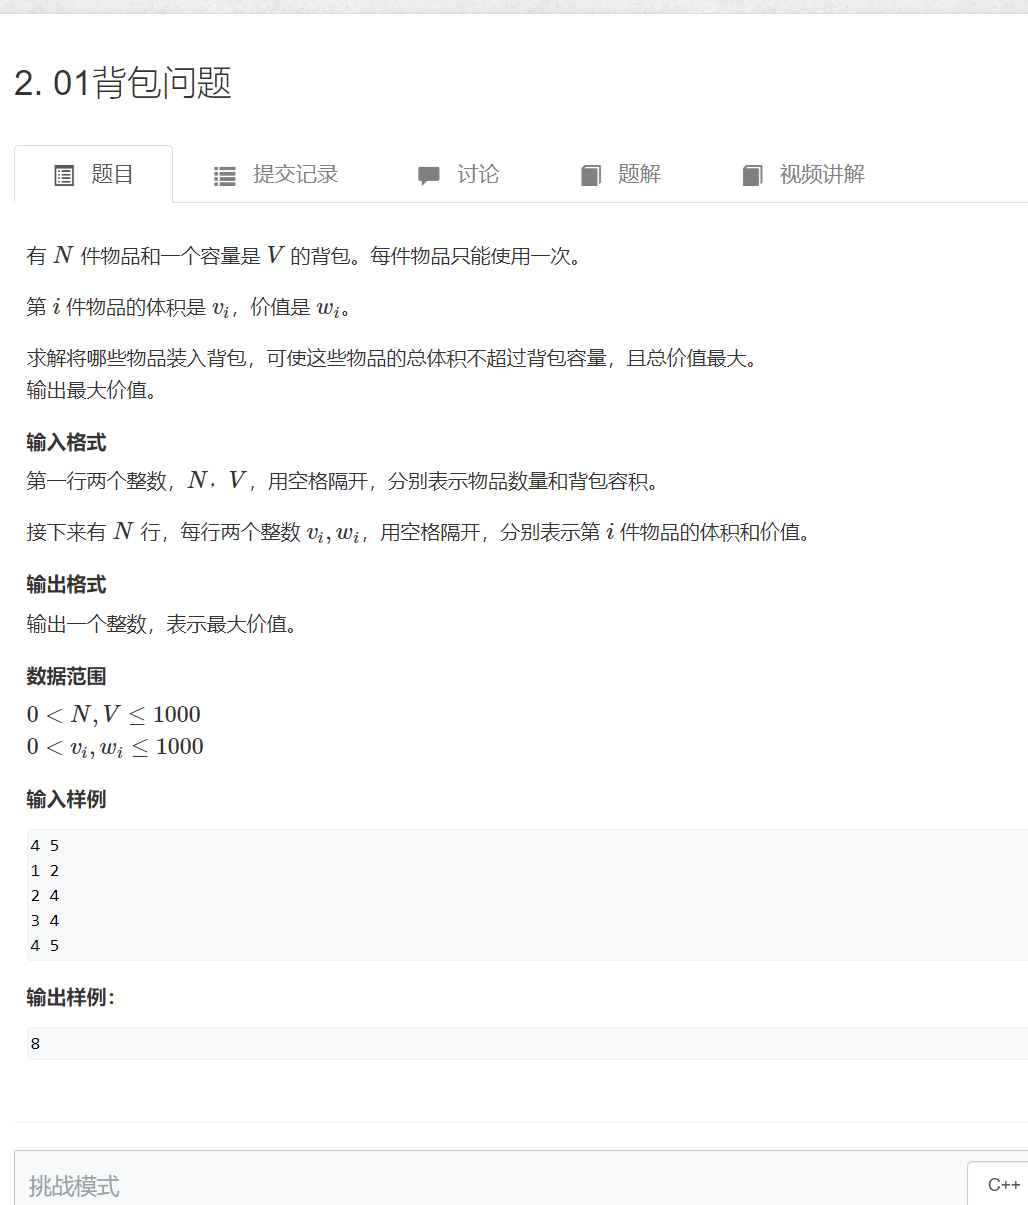Click the sample input first line 4 5
This screenshot has height=1205, width=1028.
click(x=45, y=846)
